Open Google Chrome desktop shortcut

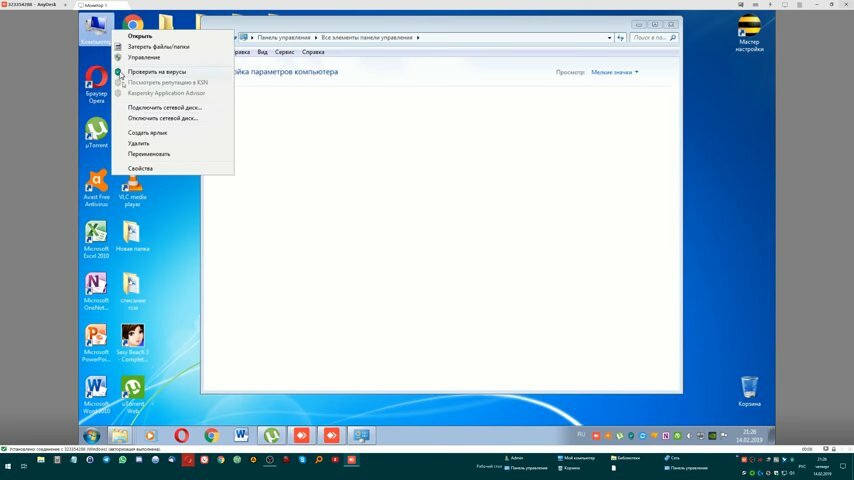pos(132,23)
